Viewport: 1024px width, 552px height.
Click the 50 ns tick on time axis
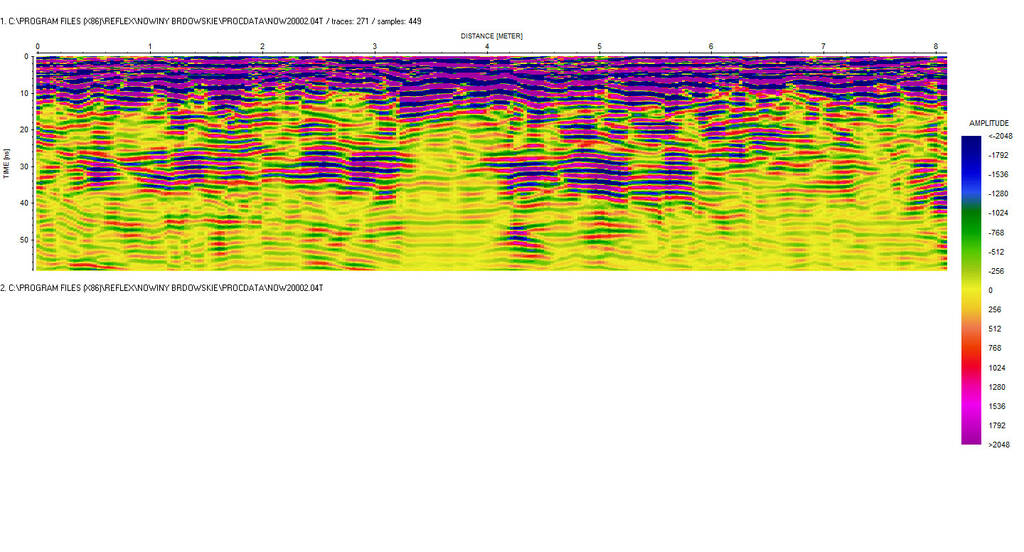click(22, 240)
